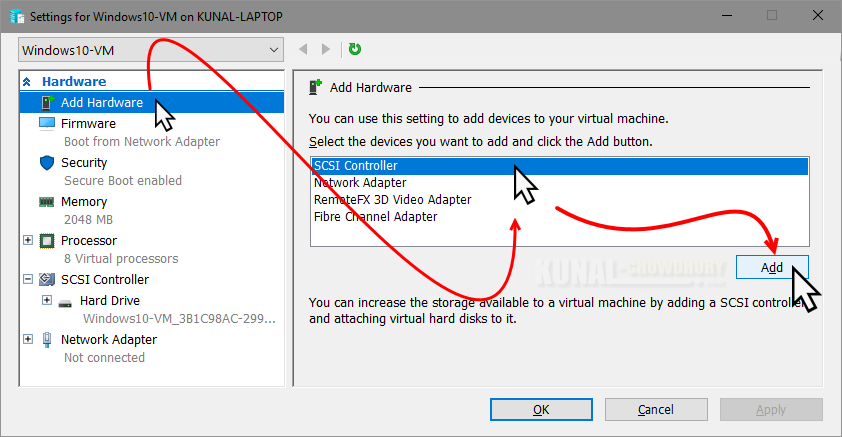
Task: Open the Security settings
Action: pyautogui.click(x=84, y=163)
